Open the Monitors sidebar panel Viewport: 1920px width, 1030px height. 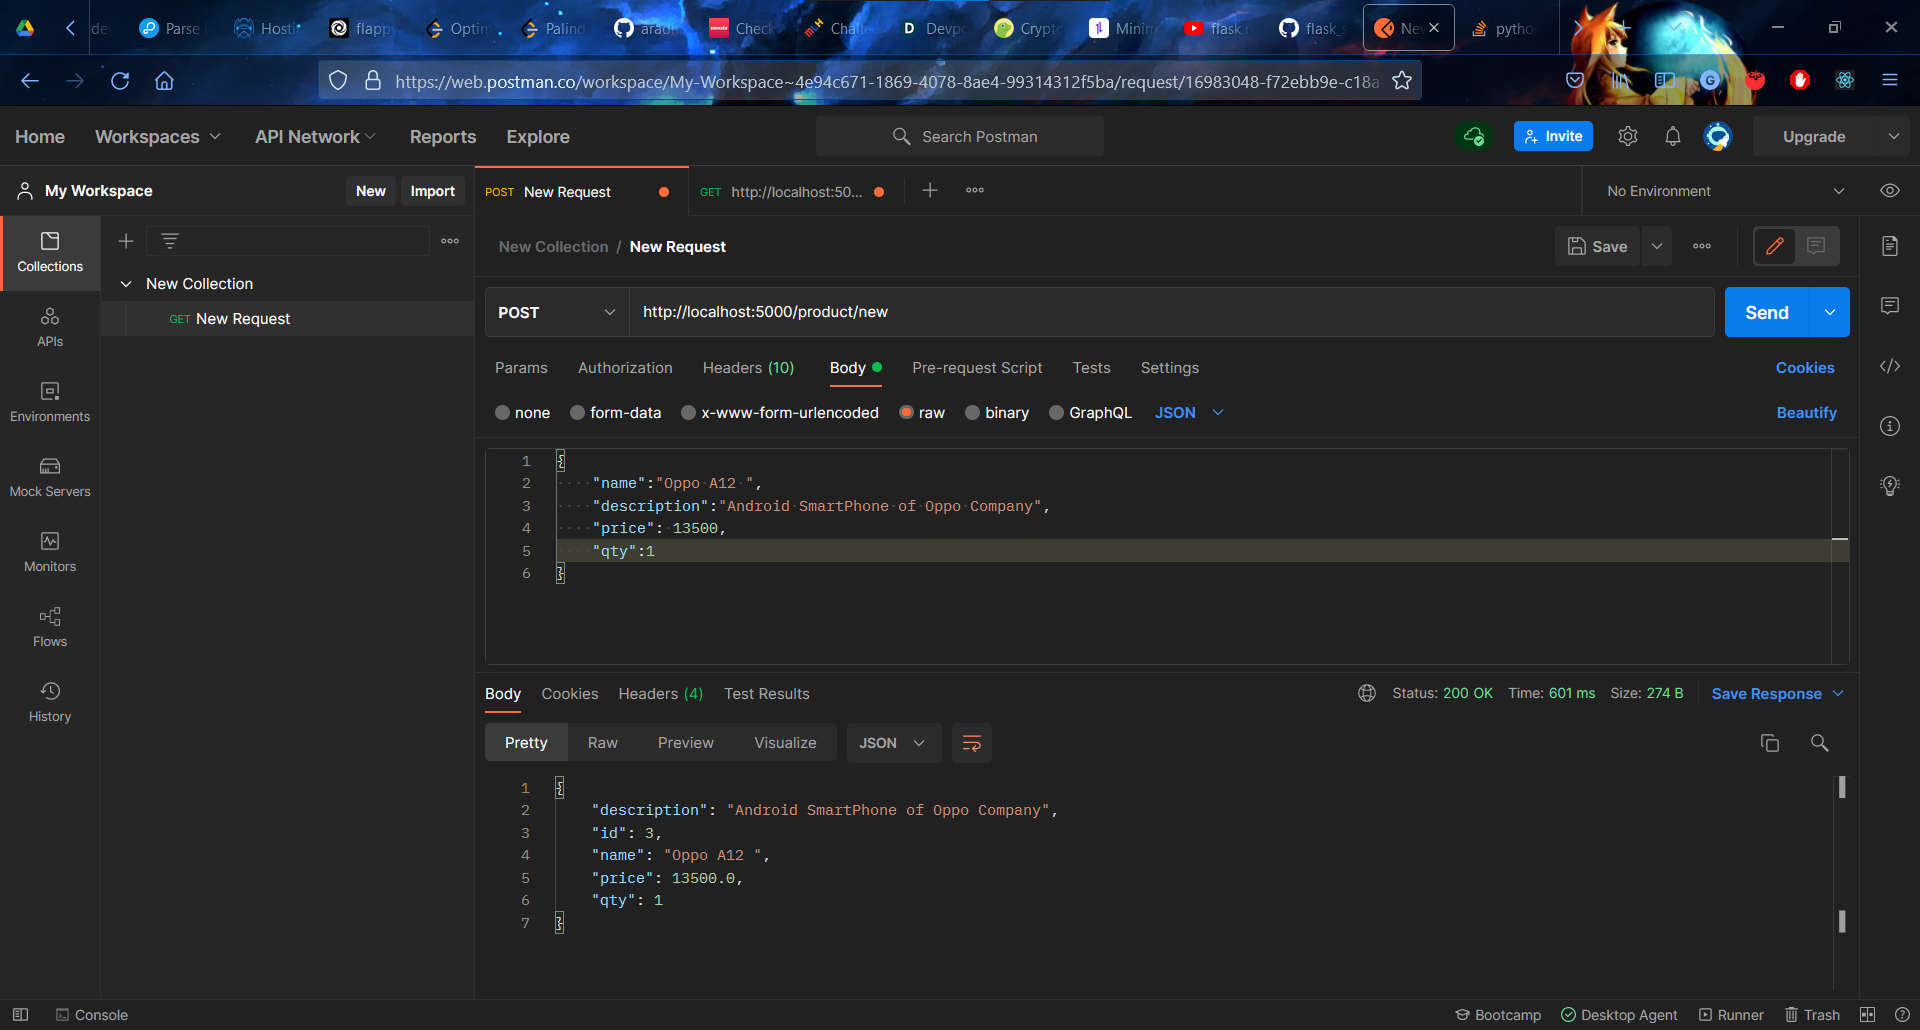click(50, 552)
